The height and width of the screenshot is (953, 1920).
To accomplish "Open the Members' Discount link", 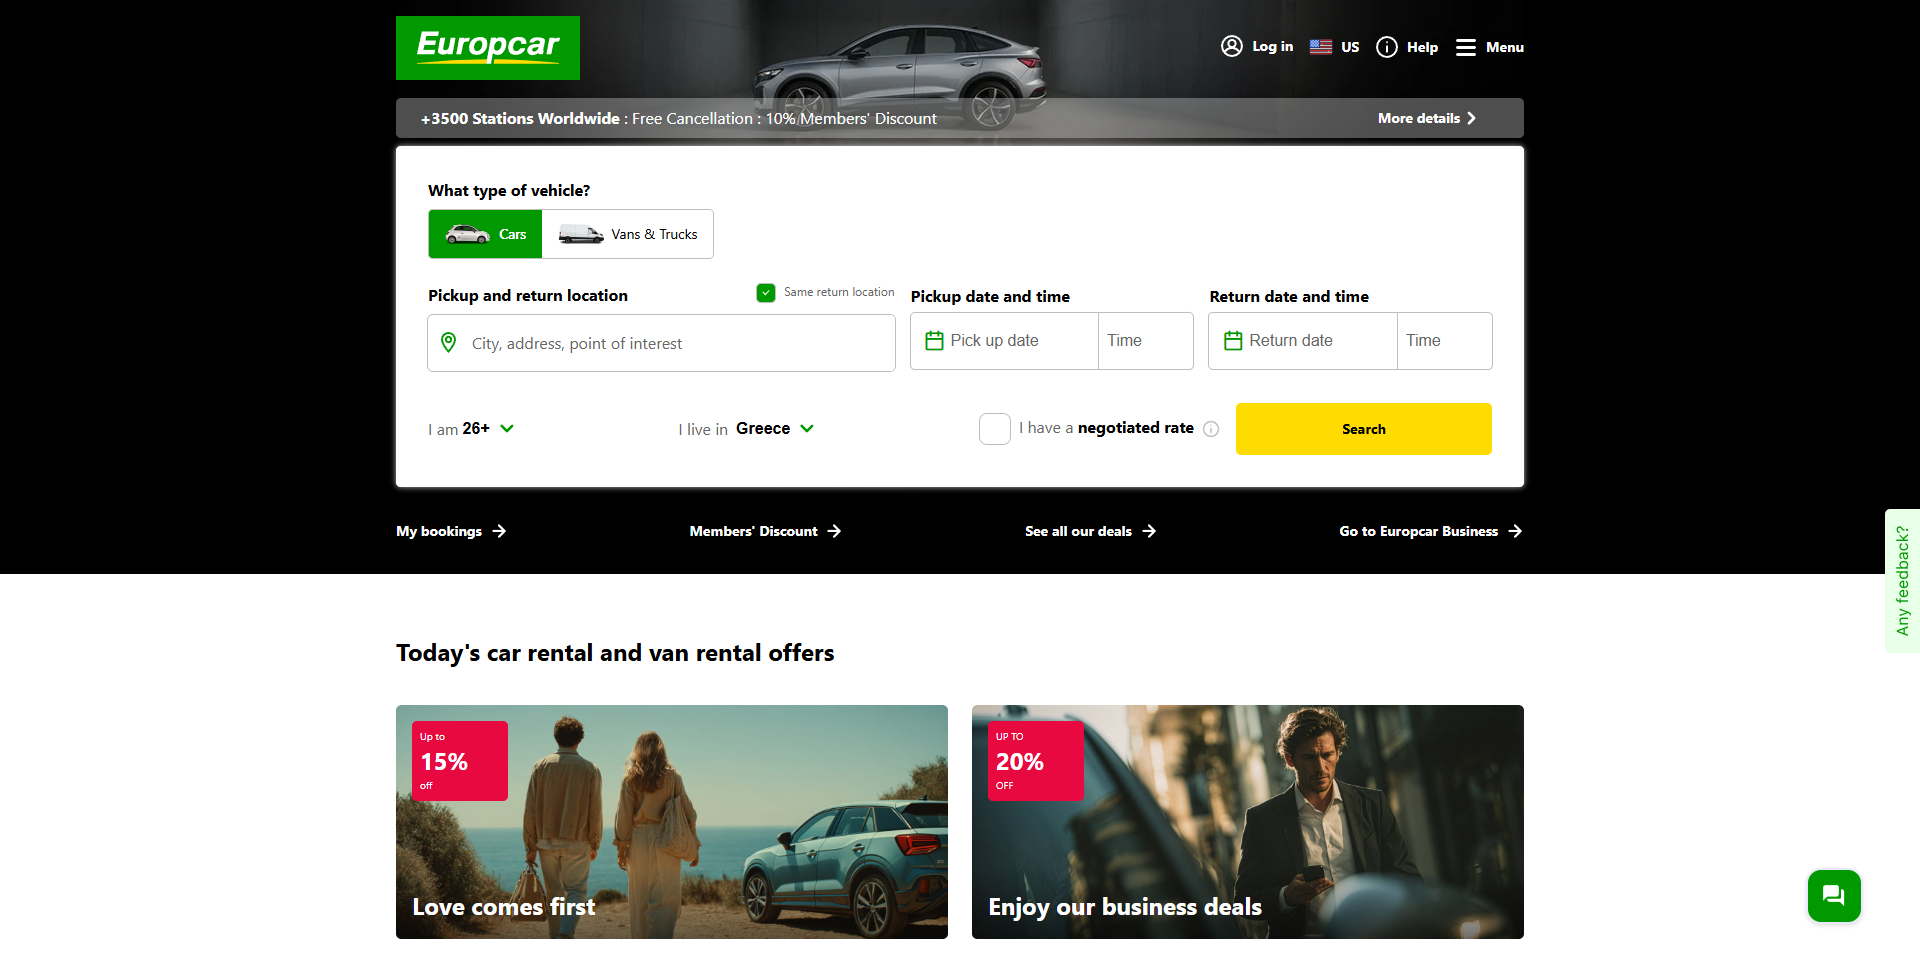I will pyautogui.click(x=765, y=531).
